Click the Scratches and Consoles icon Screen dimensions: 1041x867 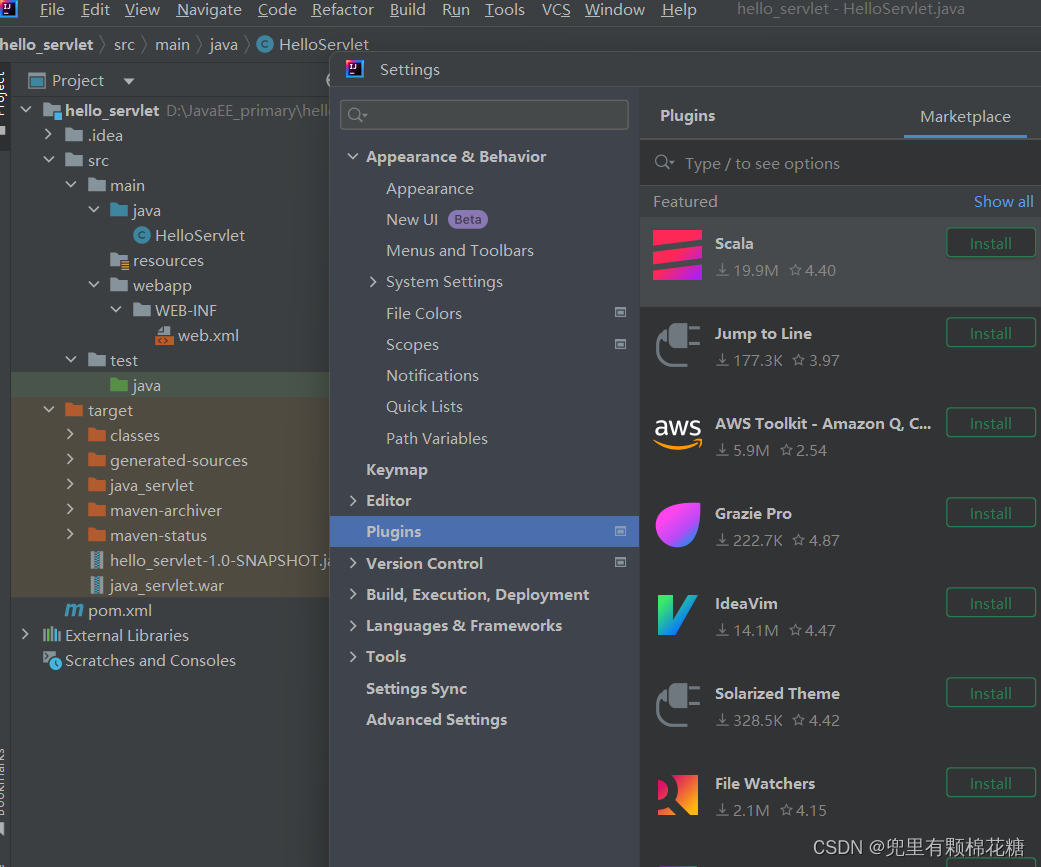[x=52, y=661]
